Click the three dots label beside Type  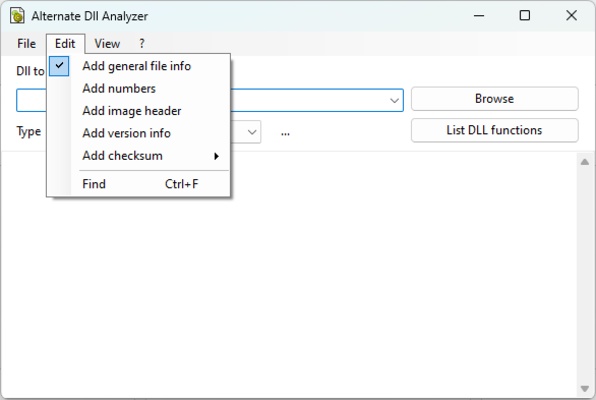(285, 133)
